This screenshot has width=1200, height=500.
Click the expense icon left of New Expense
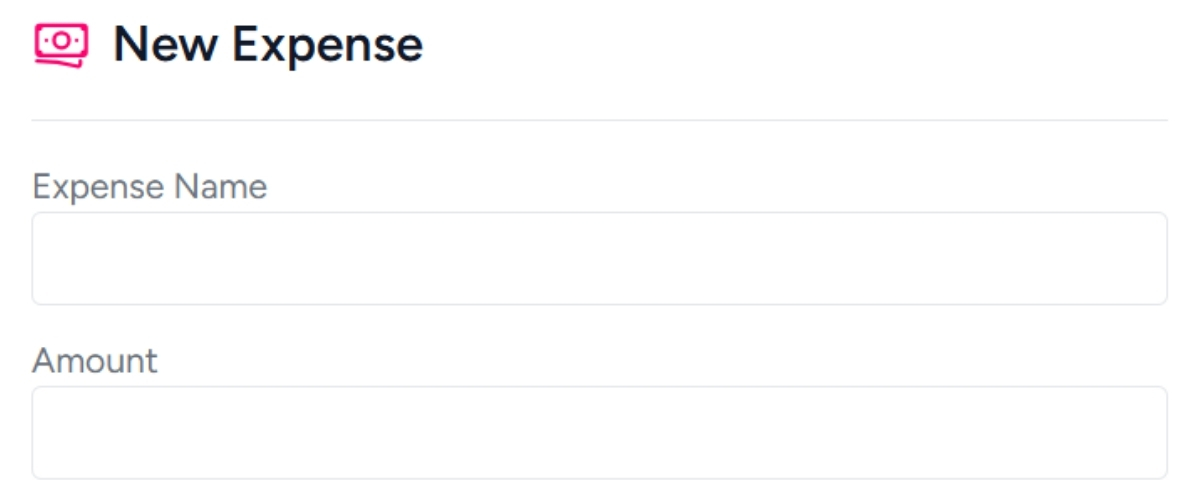tap(61, 45)
